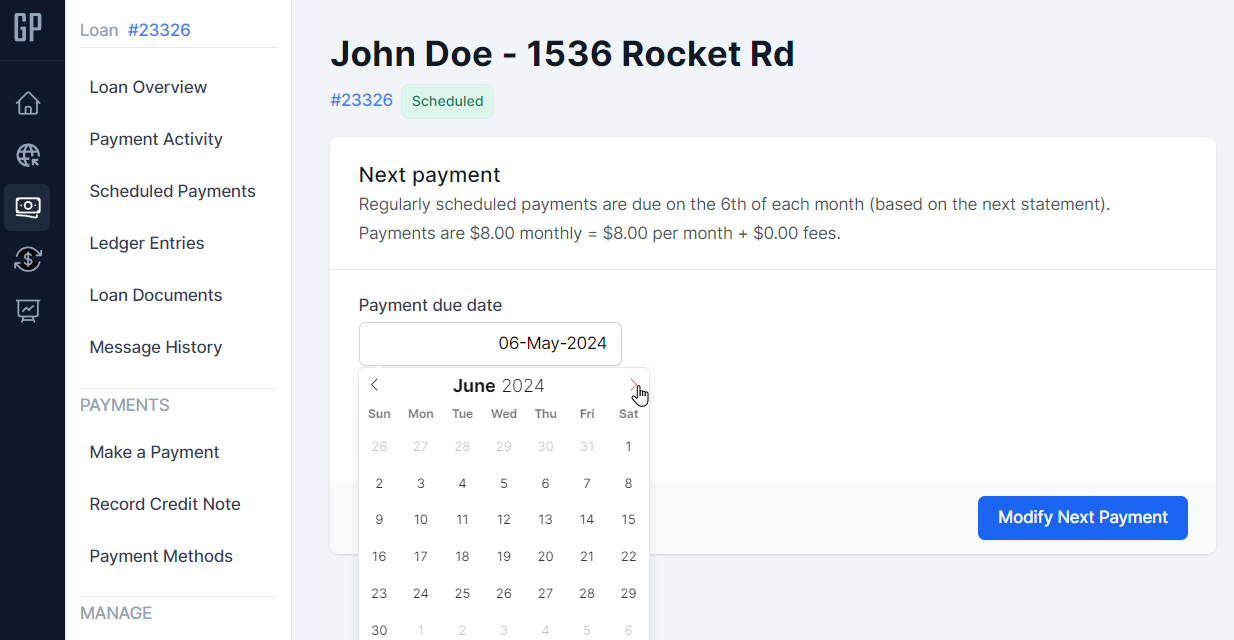Open the recurring dollar cycle icon
This screenshot has height=640, width=1234.
[x=28, y=259]
